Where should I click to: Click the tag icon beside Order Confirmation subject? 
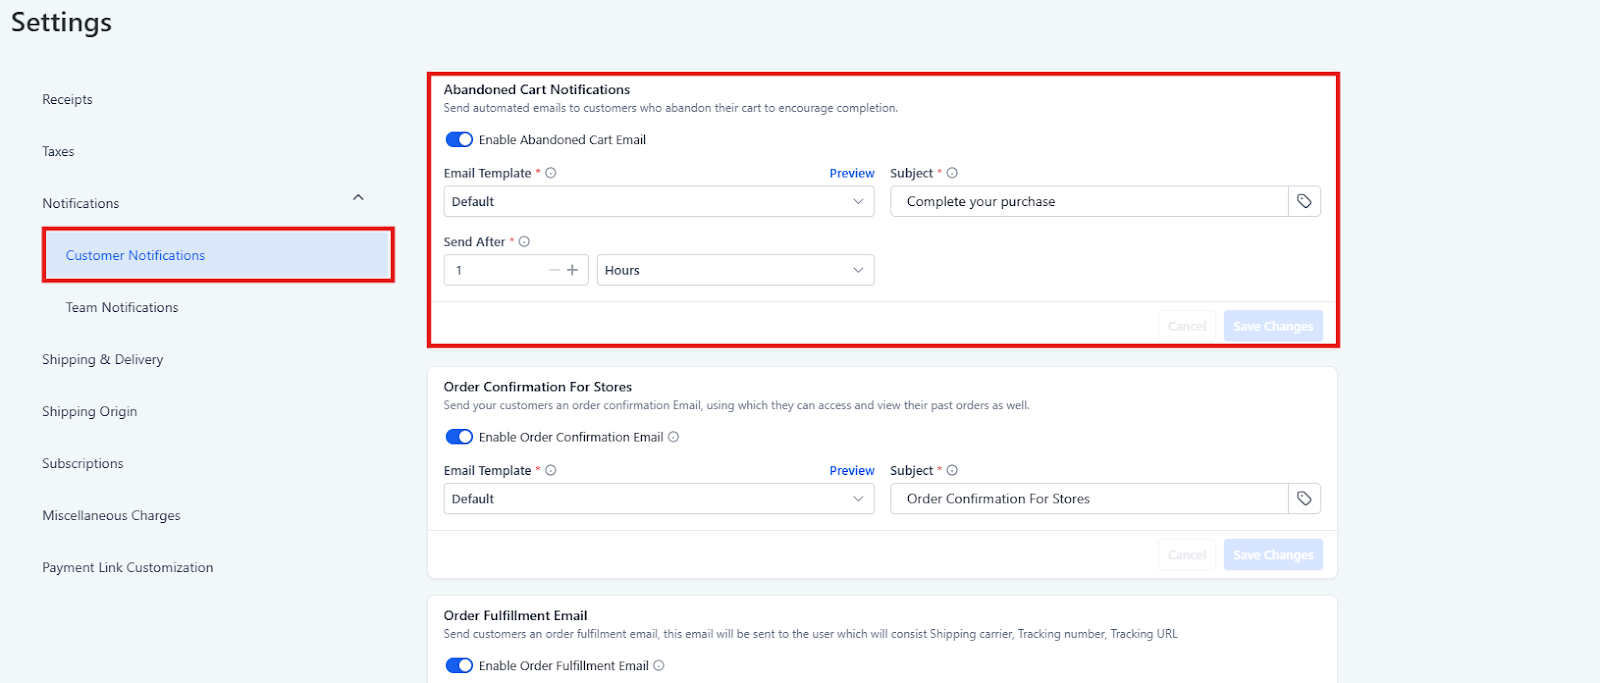point(1304,499)
